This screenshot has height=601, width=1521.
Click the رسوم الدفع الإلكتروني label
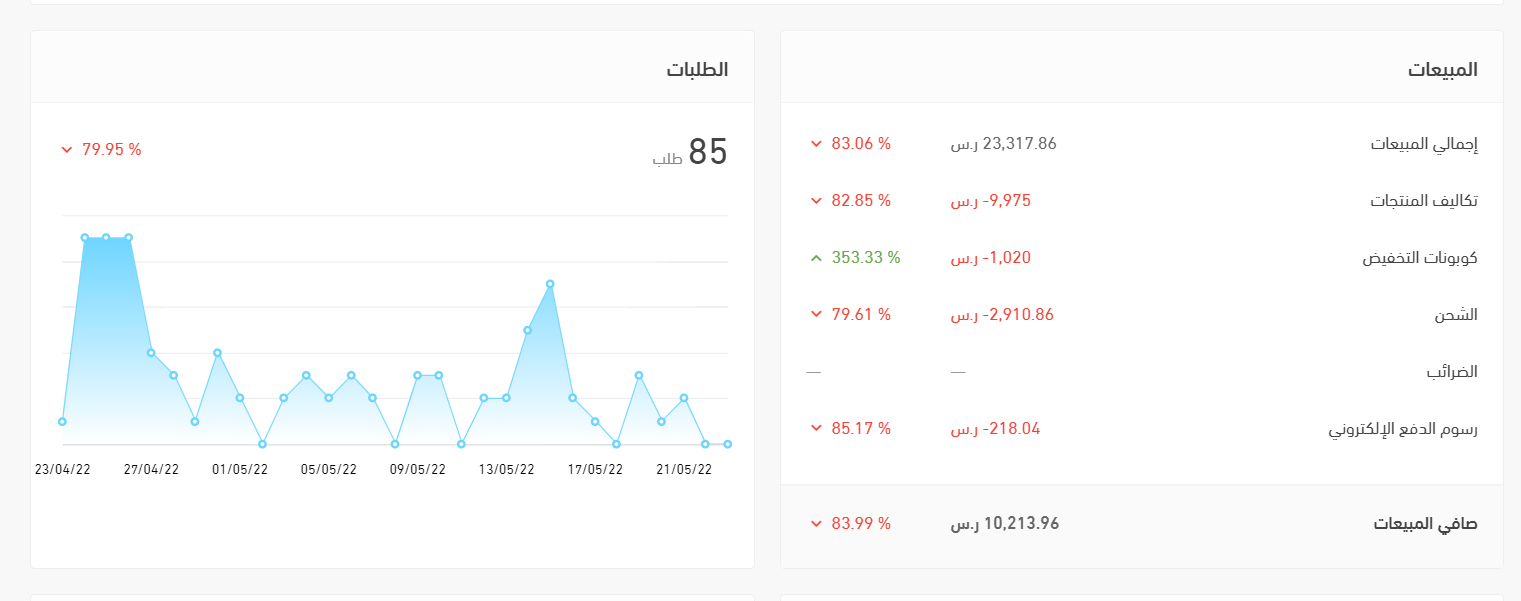pyautogui.click(x=1402, y=429)
